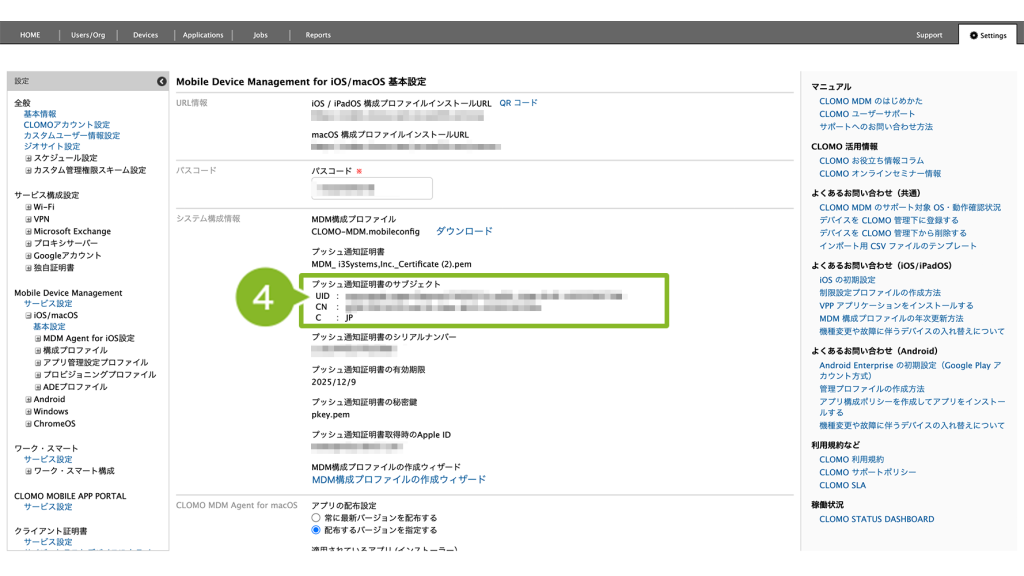Go to the Applications menu
This screenshot has width=1024, height=576.
203,35
